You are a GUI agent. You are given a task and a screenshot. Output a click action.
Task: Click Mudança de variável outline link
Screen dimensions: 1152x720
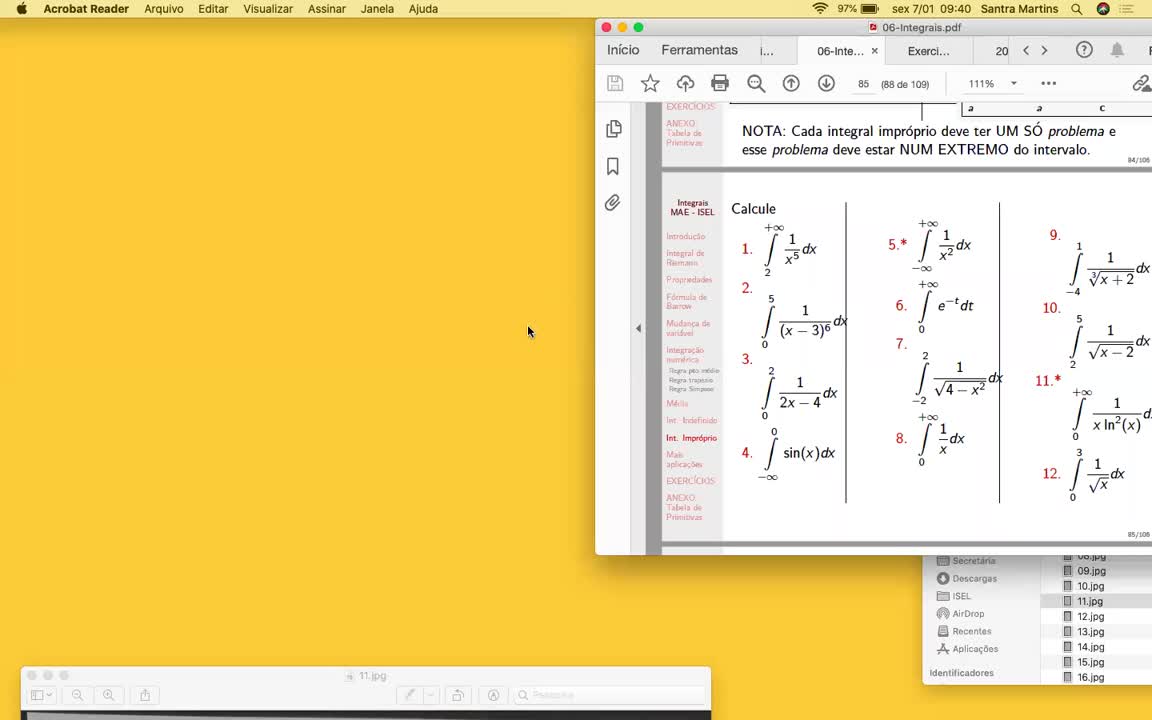pos(688,328)
